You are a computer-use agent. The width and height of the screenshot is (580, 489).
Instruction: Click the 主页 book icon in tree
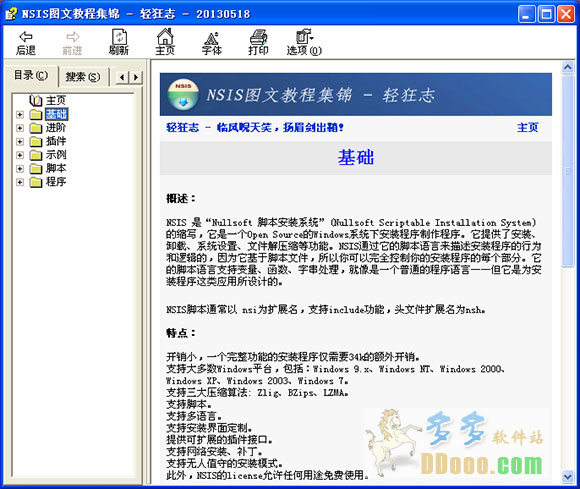pyautogui.click(x=36, y=100)
